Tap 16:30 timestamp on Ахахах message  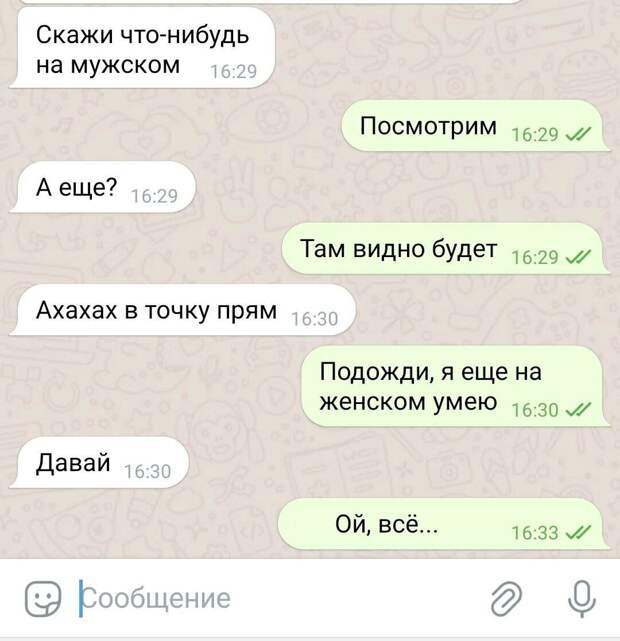click(314, 319)
